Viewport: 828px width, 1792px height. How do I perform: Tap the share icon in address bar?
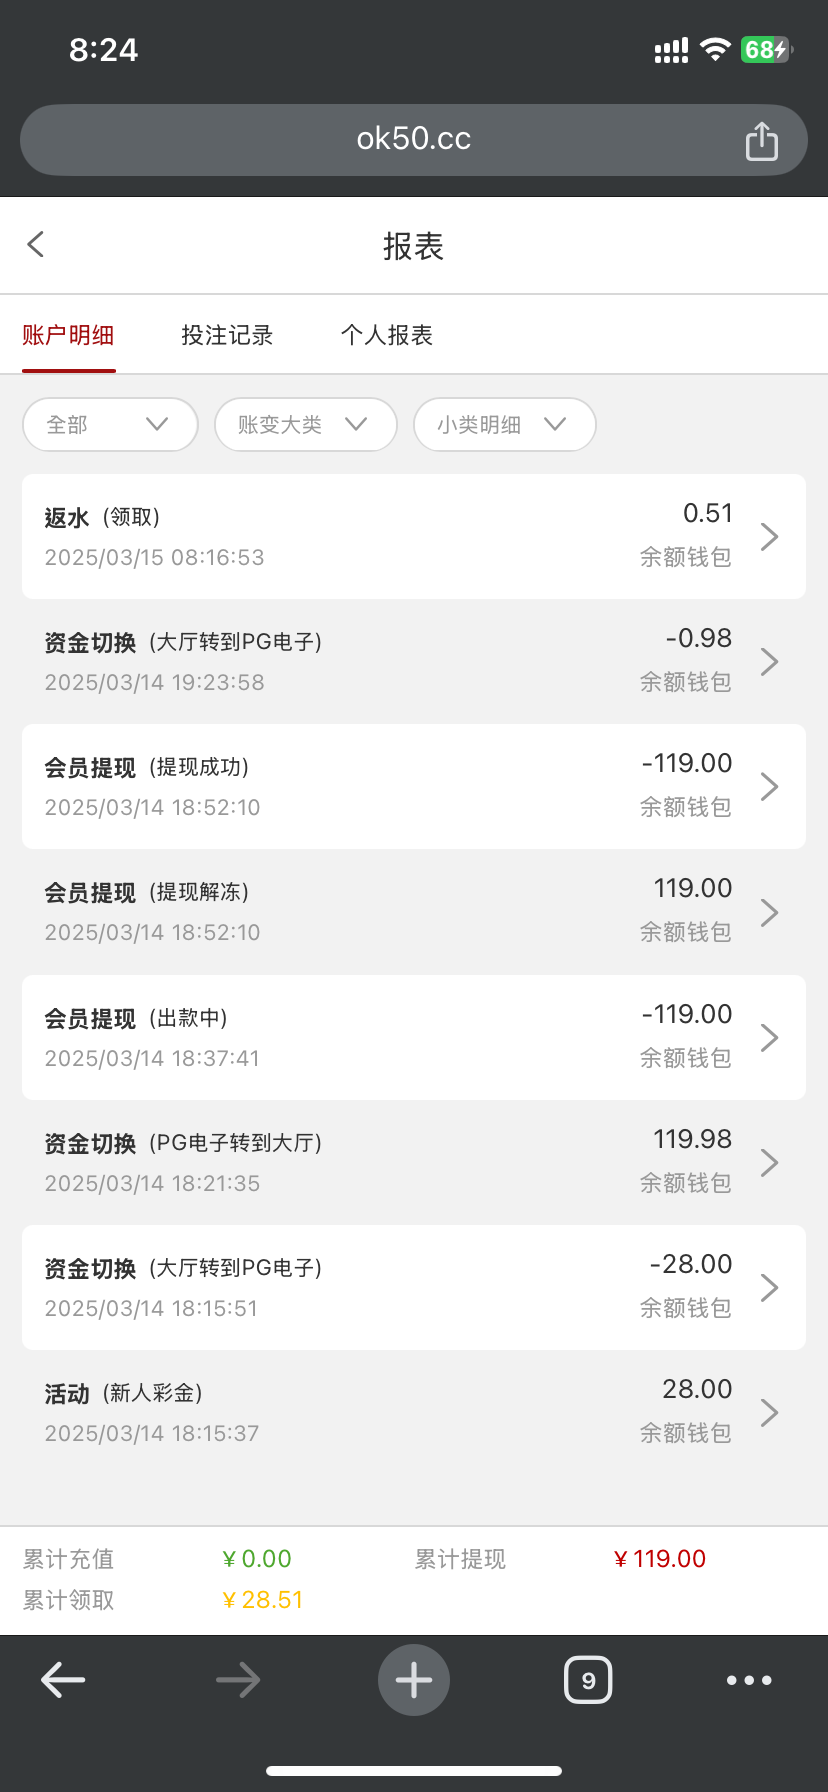(x=761, y=141)
